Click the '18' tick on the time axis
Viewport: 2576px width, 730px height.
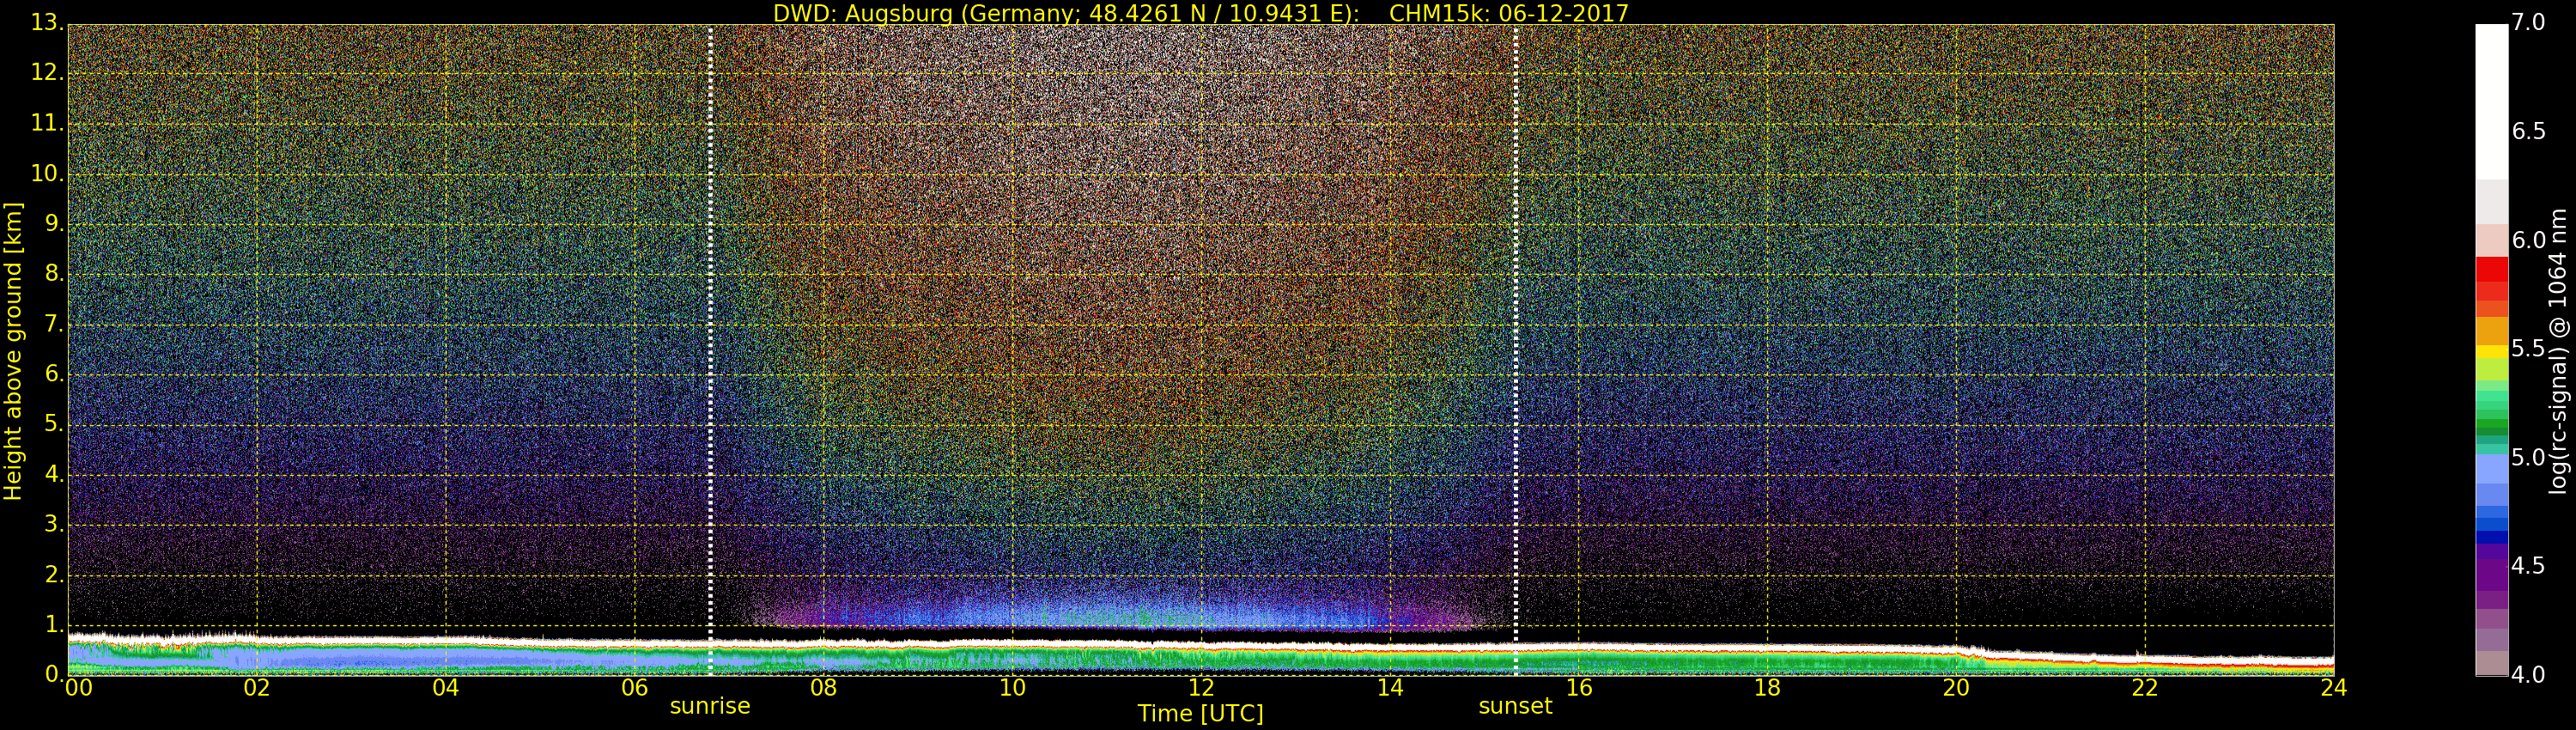coord(1768,688)
